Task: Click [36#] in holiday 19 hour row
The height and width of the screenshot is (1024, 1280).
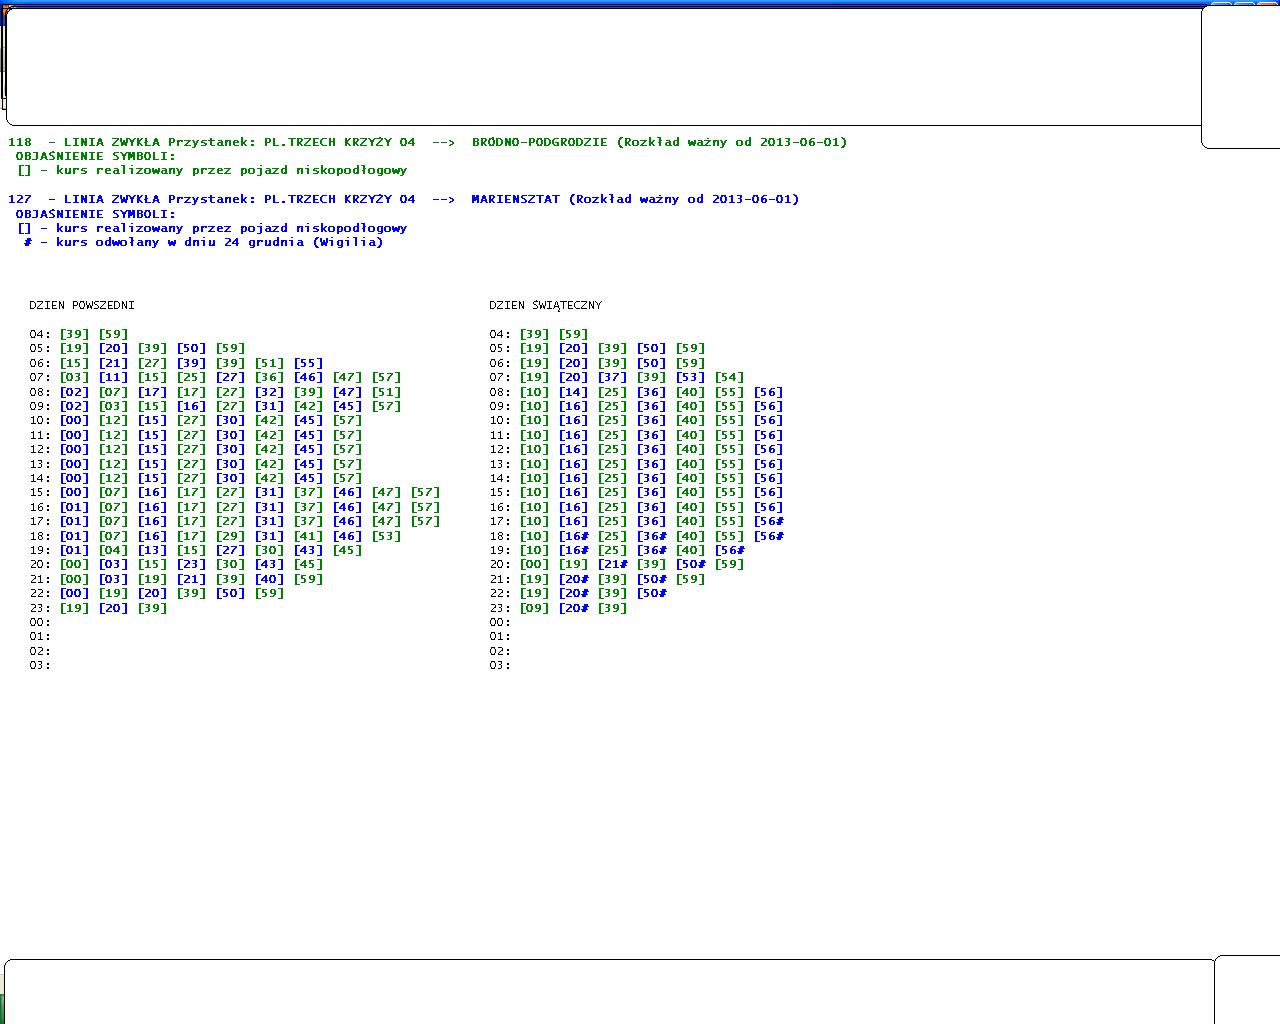Action: pyautogui.click(x=652, y=550)
